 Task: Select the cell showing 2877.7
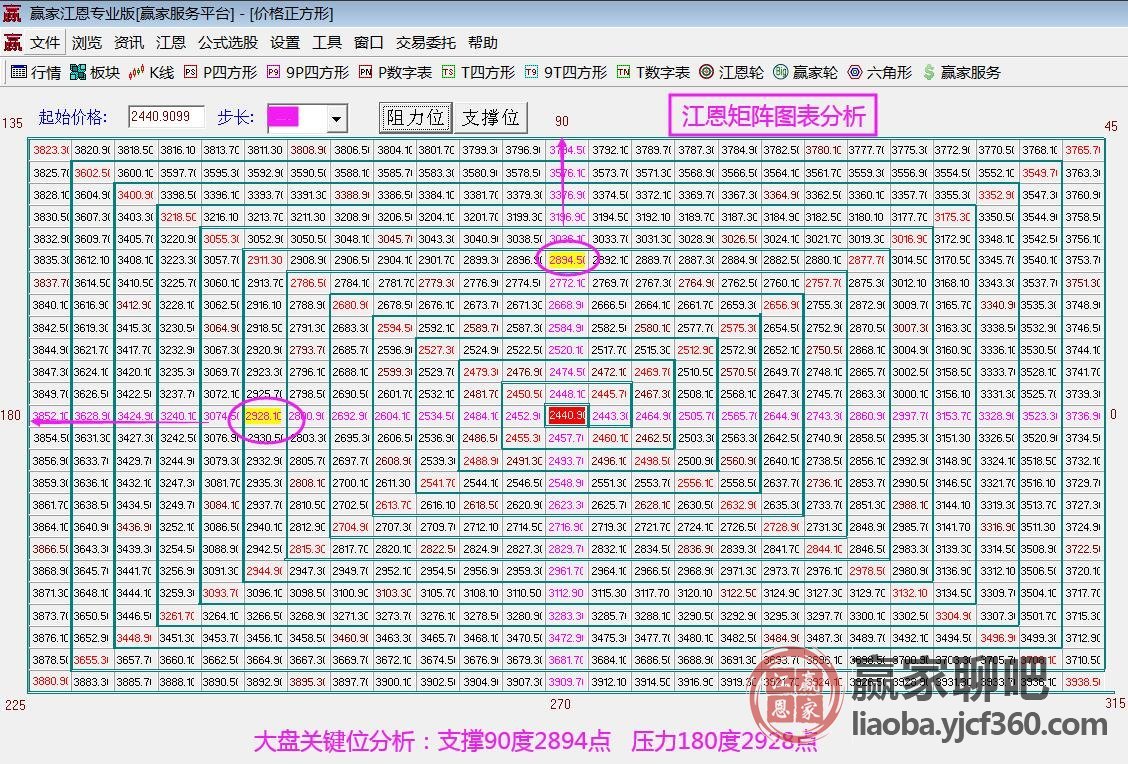[x=867, y=260]
